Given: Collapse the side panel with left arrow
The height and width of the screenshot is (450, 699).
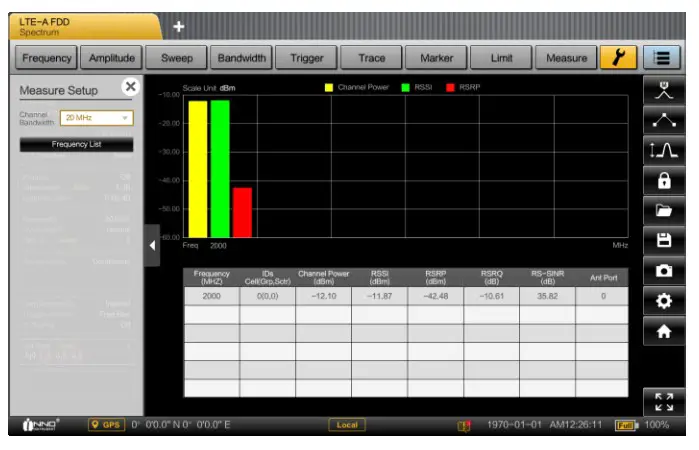Looking at the screenshot, I should [152, 245].
